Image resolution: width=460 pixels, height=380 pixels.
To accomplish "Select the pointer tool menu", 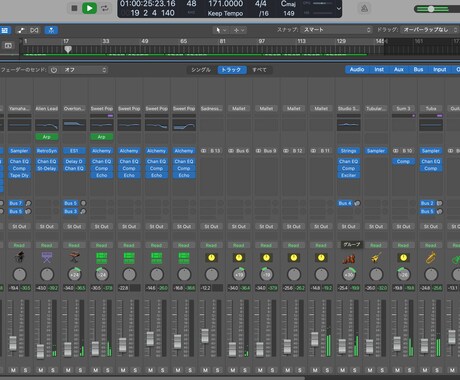I will (x=220, y=30).
